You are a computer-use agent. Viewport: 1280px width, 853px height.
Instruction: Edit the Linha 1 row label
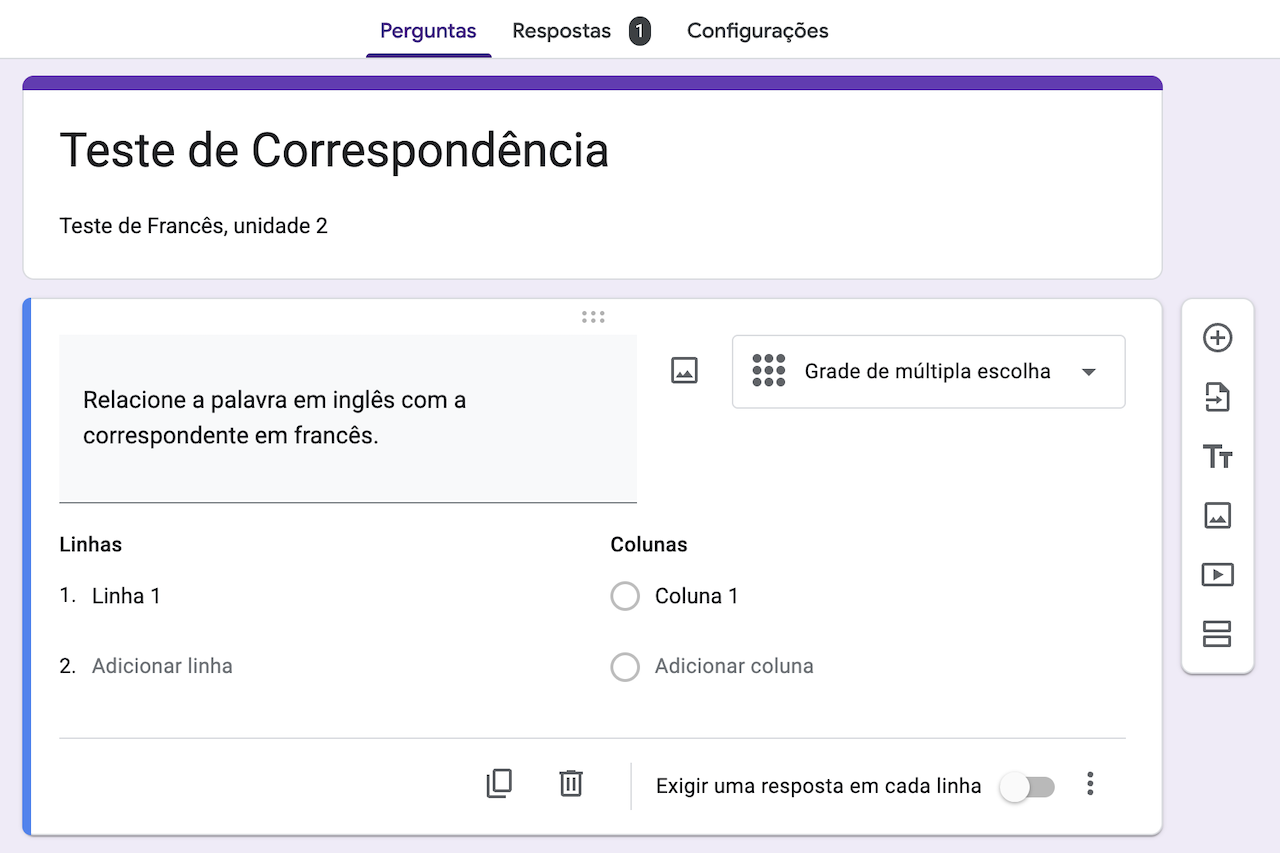click(x=126, y=597)
